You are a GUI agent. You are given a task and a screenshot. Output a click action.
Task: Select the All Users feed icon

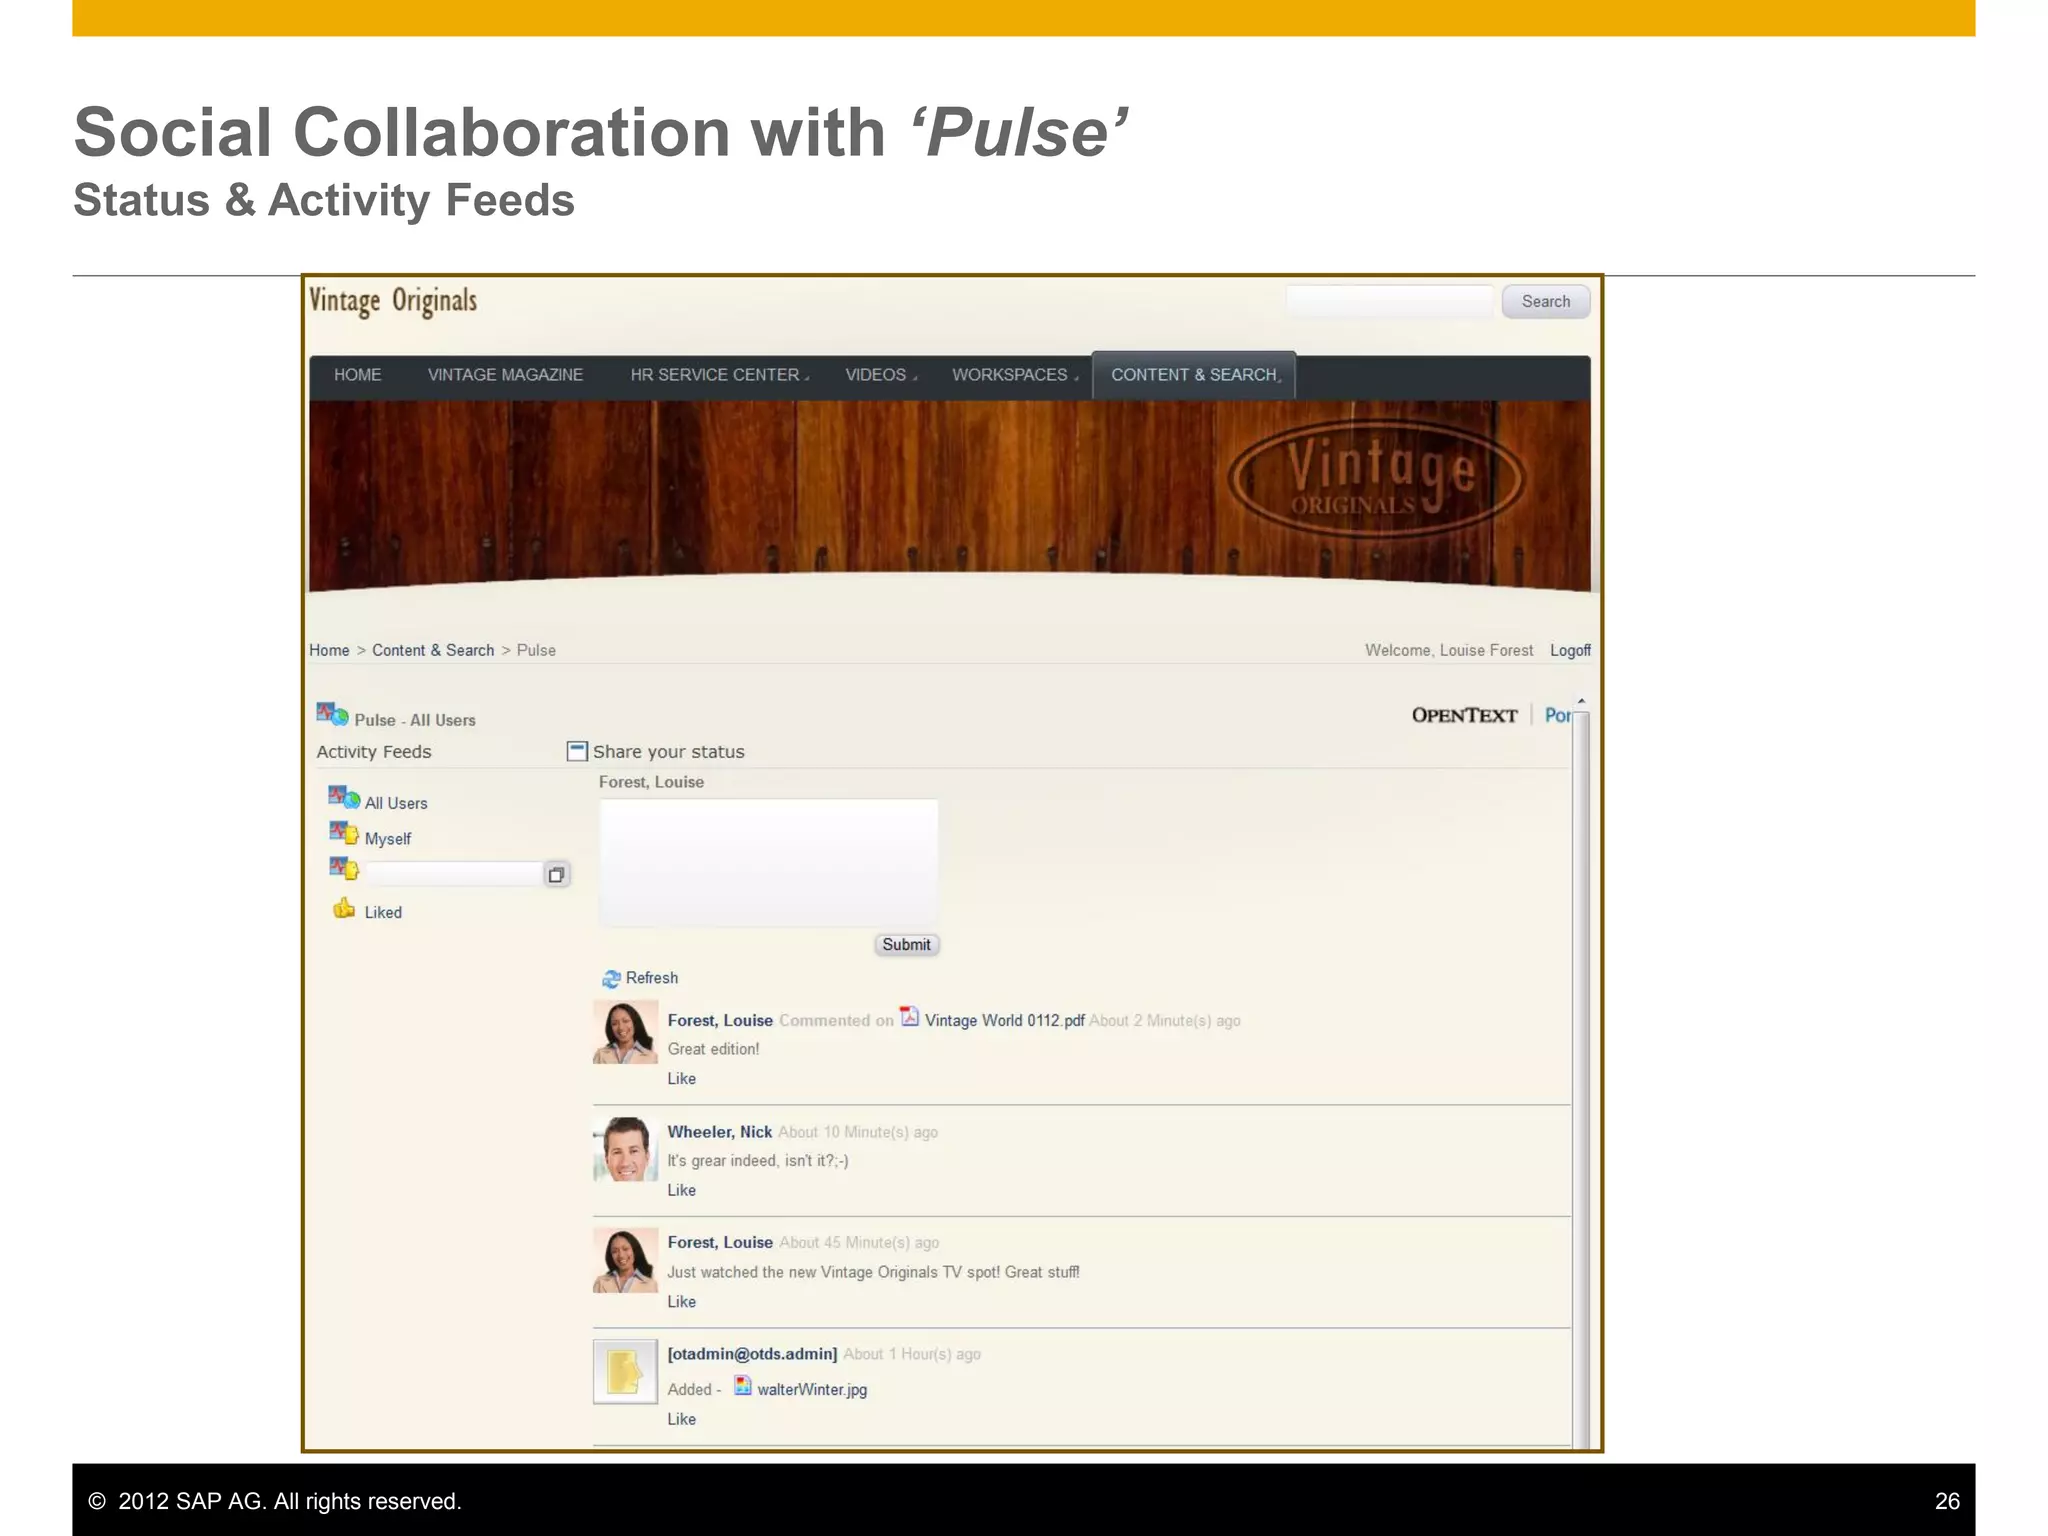coord(344,797)
